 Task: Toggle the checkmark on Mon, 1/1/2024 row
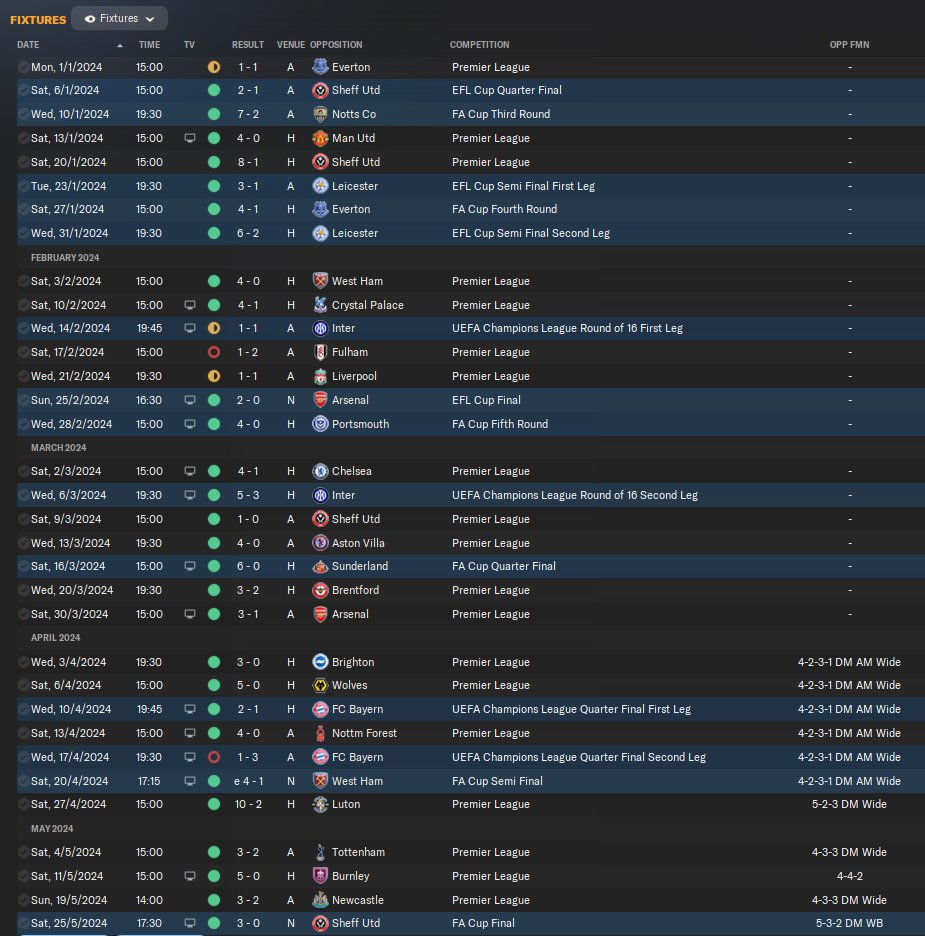point(23,67)
